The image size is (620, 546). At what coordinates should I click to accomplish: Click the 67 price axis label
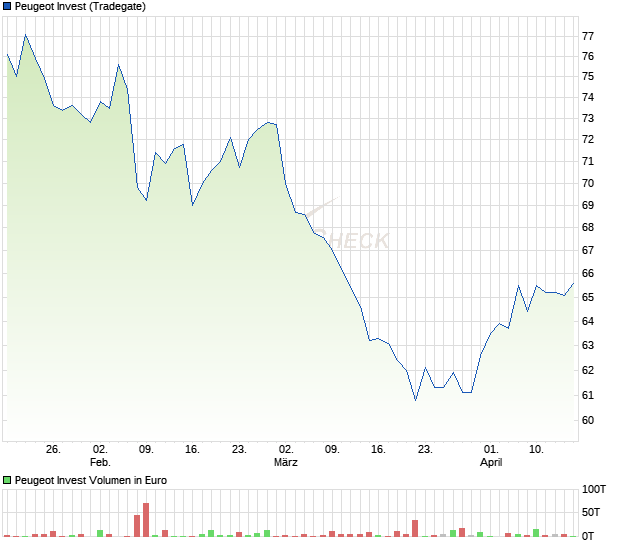click(x=588, y=250)
